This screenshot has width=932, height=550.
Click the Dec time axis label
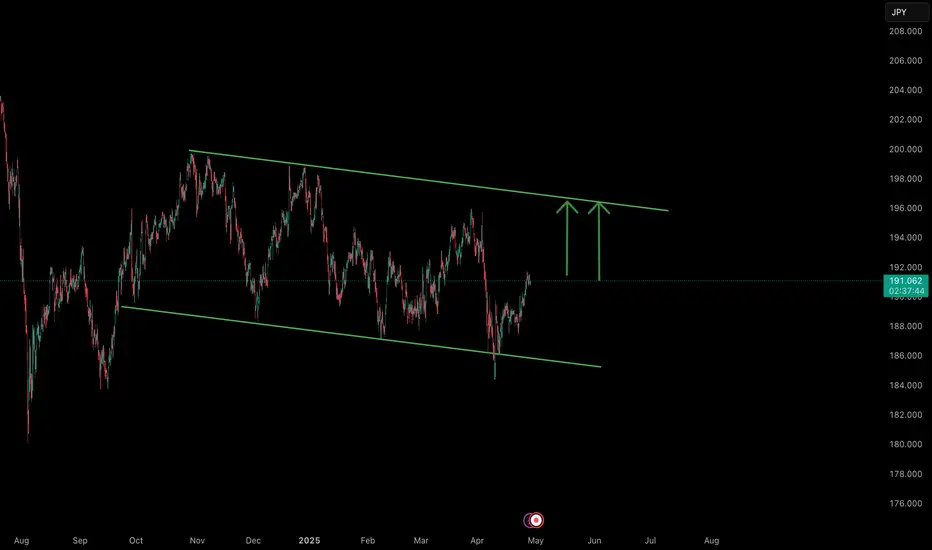click(253, 540)
